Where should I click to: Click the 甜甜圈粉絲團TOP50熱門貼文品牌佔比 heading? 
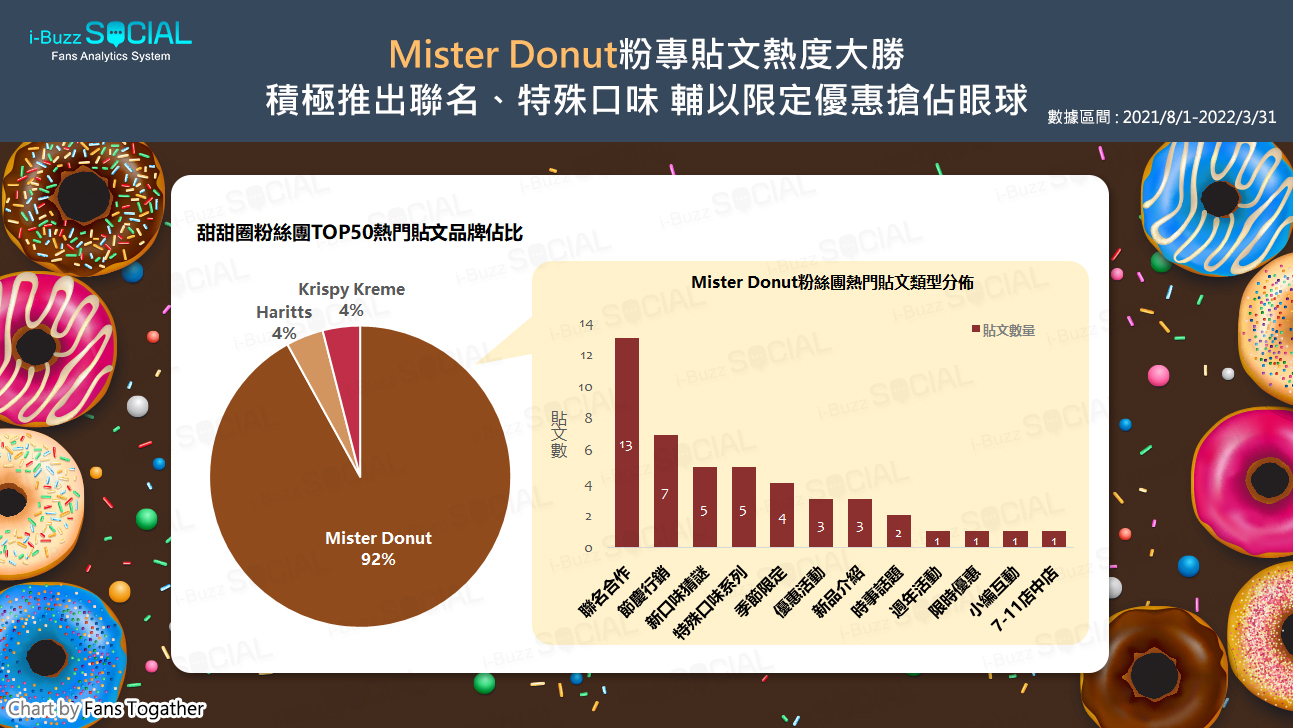359,233
